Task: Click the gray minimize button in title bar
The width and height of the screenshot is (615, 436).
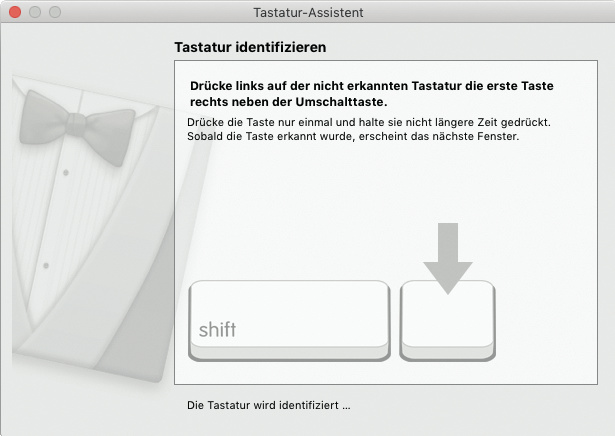Action: coord(35,12)
